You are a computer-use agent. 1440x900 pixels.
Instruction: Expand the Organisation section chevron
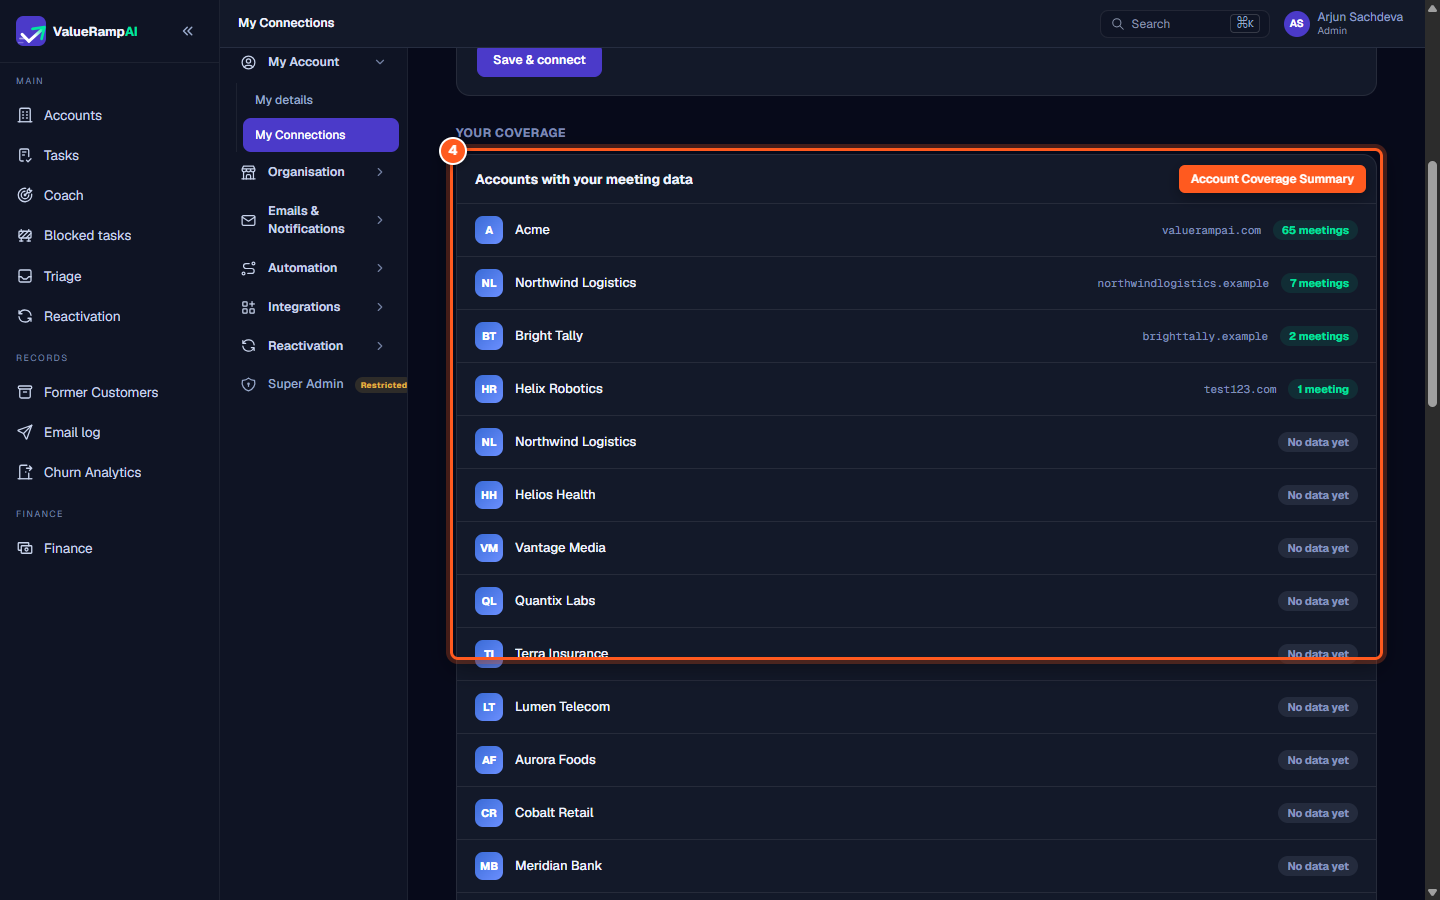click(380, 172)
